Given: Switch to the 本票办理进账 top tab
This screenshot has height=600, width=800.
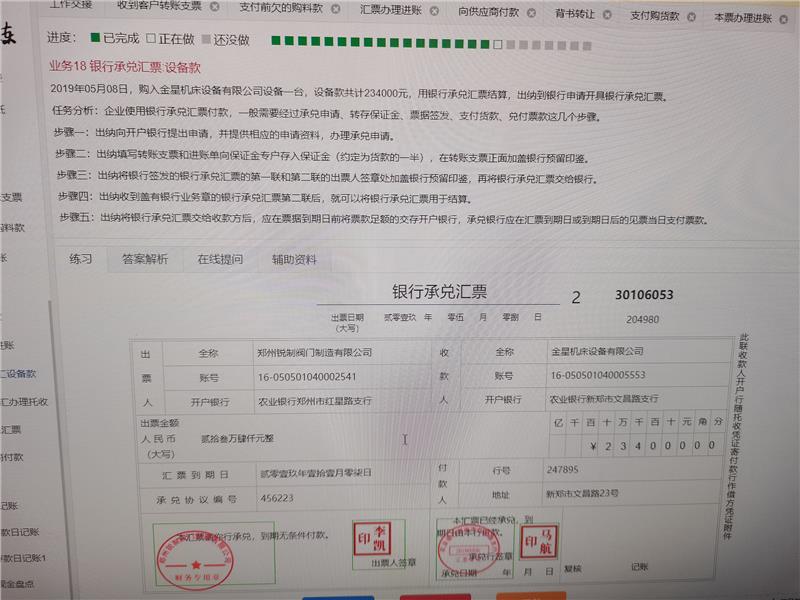Looking at the screenshot, I should tap(742, 17).
